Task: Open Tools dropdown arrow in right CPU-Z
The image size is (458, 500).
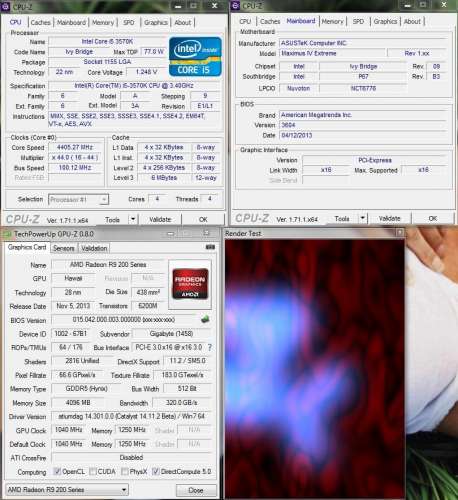Action: click(x=363, y=218)
